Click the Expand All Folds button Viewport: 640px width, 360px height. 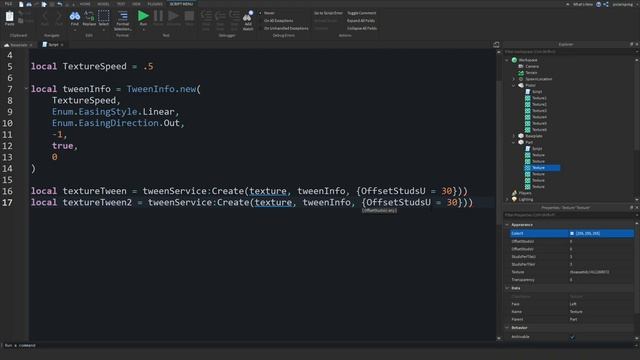[361, 21]
